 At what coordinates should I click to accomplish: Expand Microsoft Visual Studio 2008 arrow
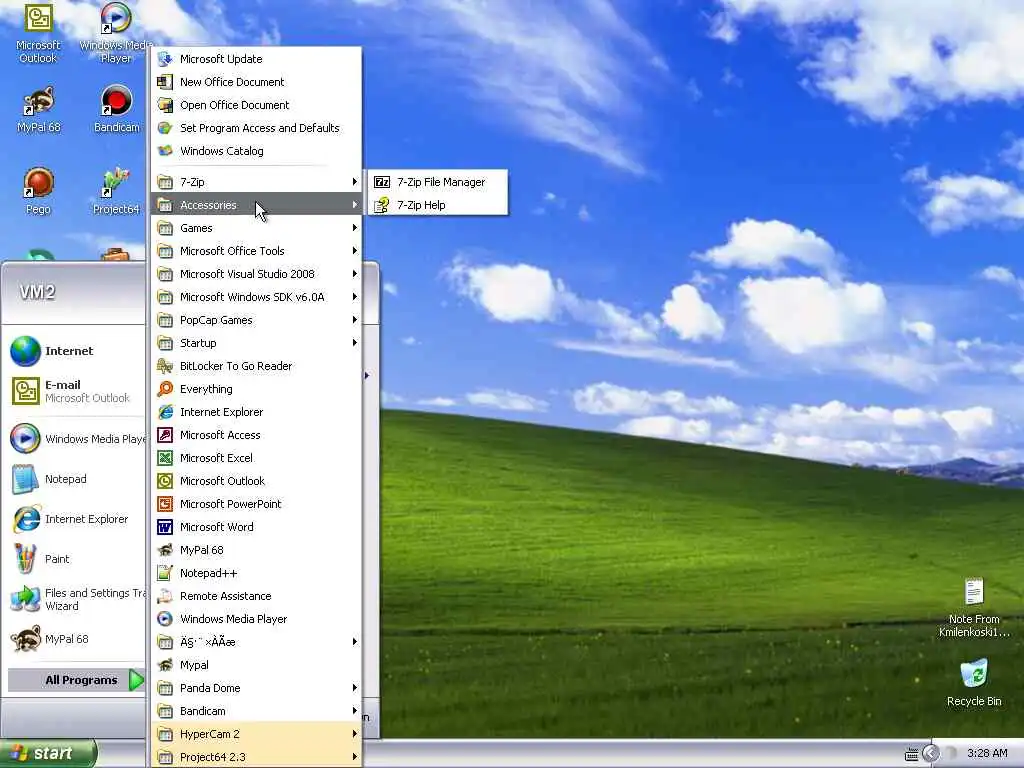point(355,274)
